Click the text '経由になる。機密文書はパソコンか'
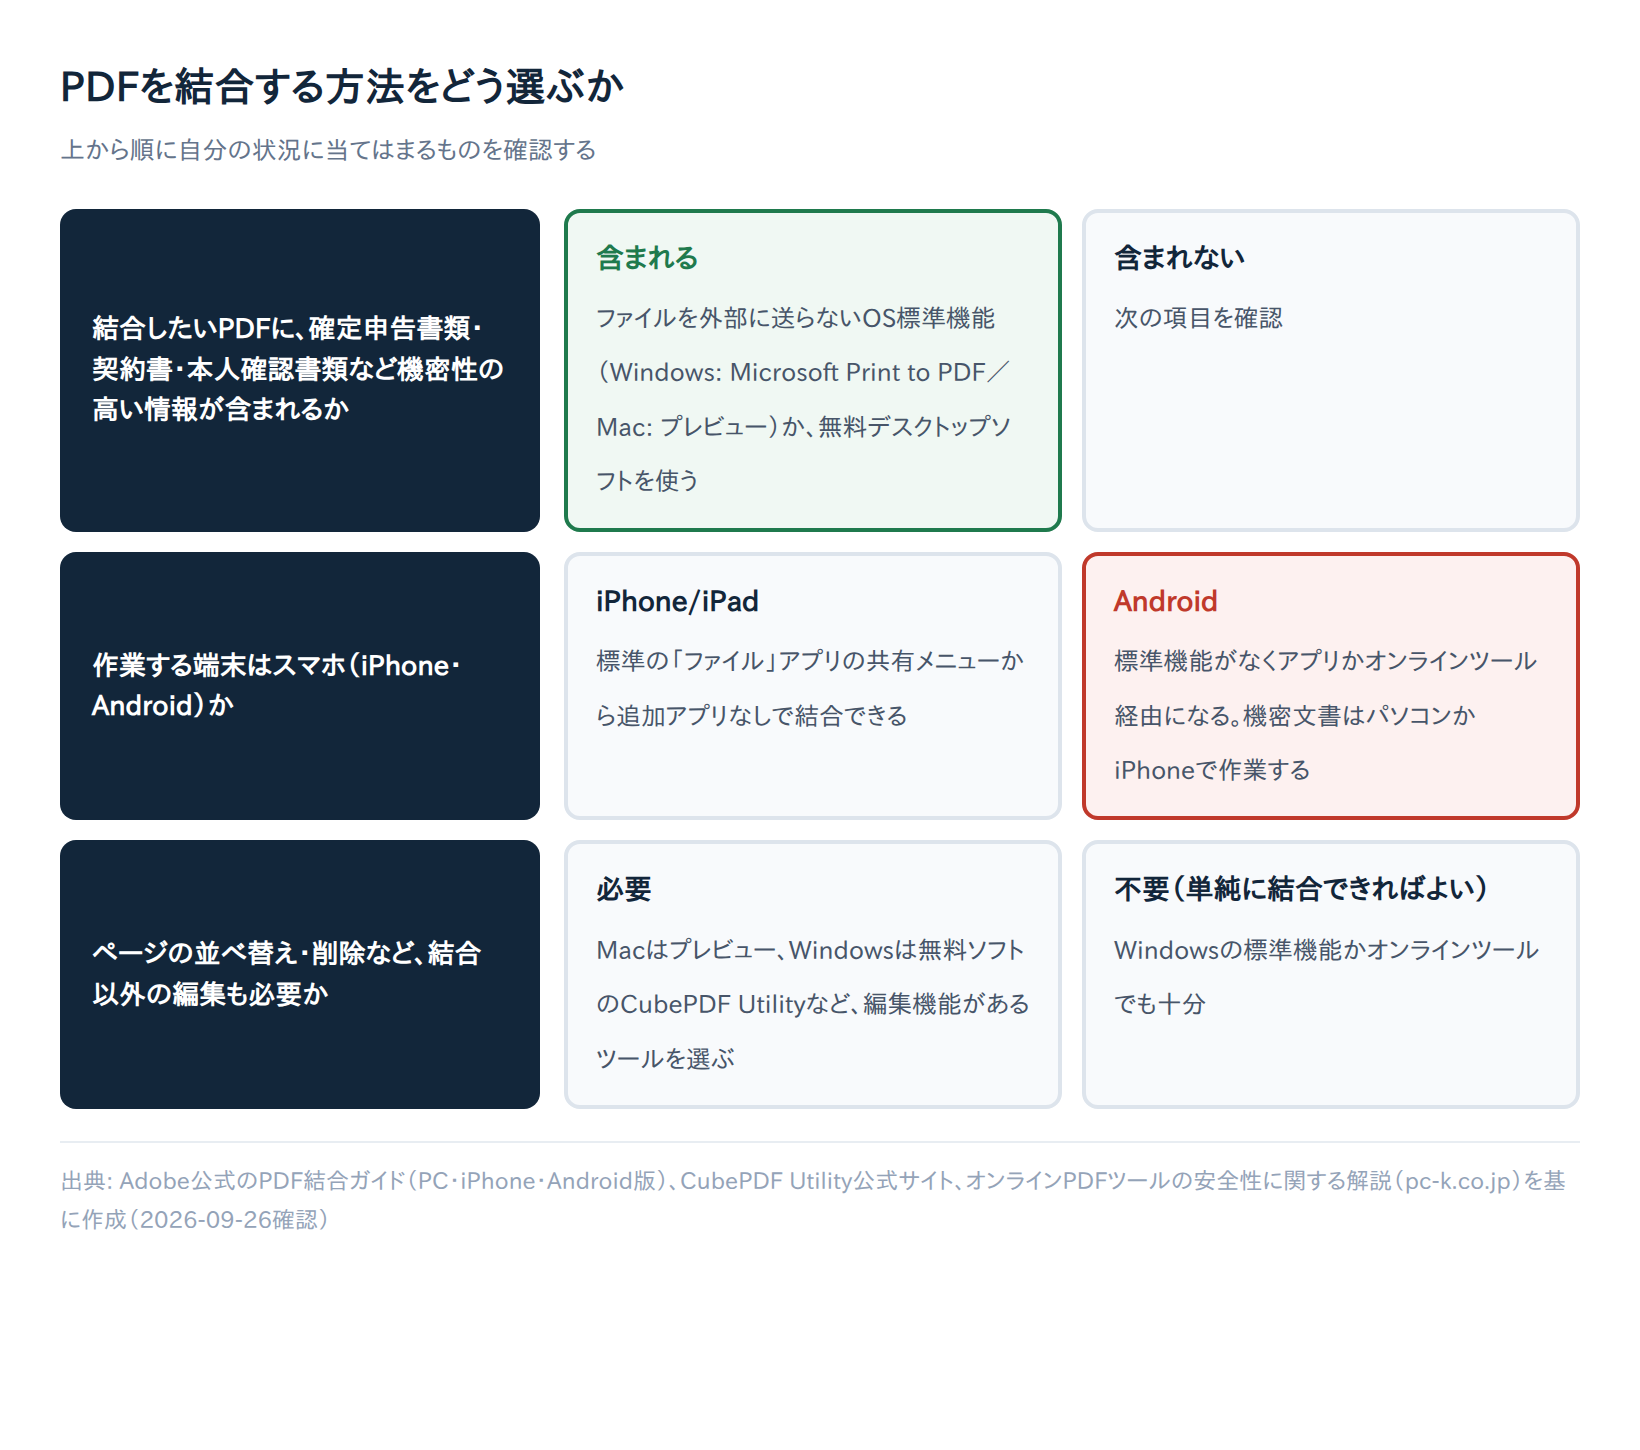 pos(1295,716)
